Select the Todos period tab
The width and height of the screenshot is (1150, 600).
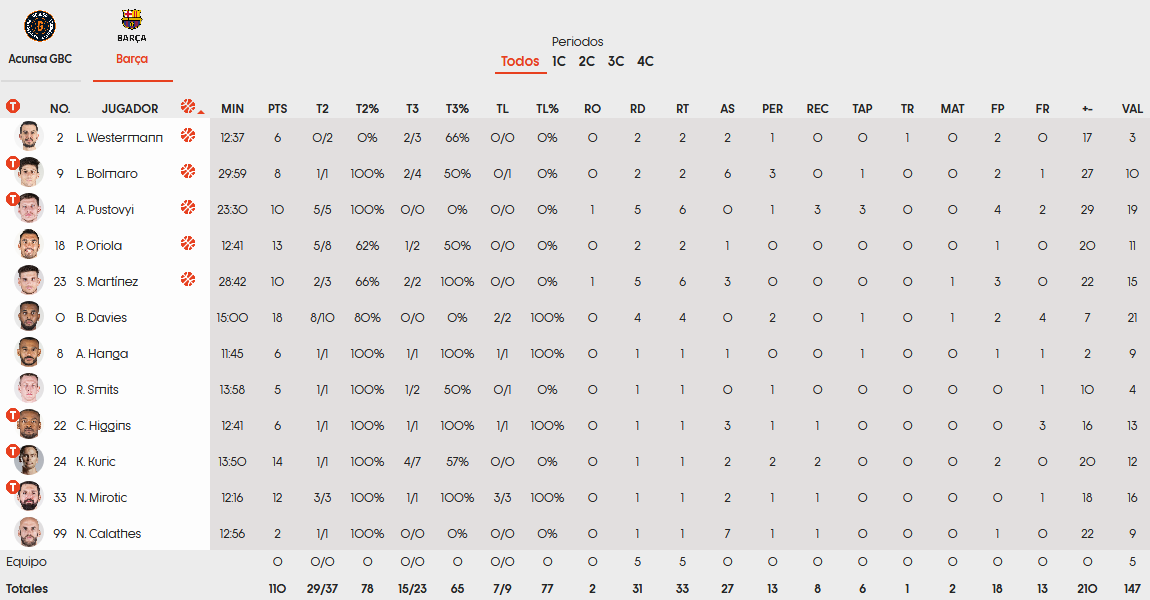[x=520, y=62]
